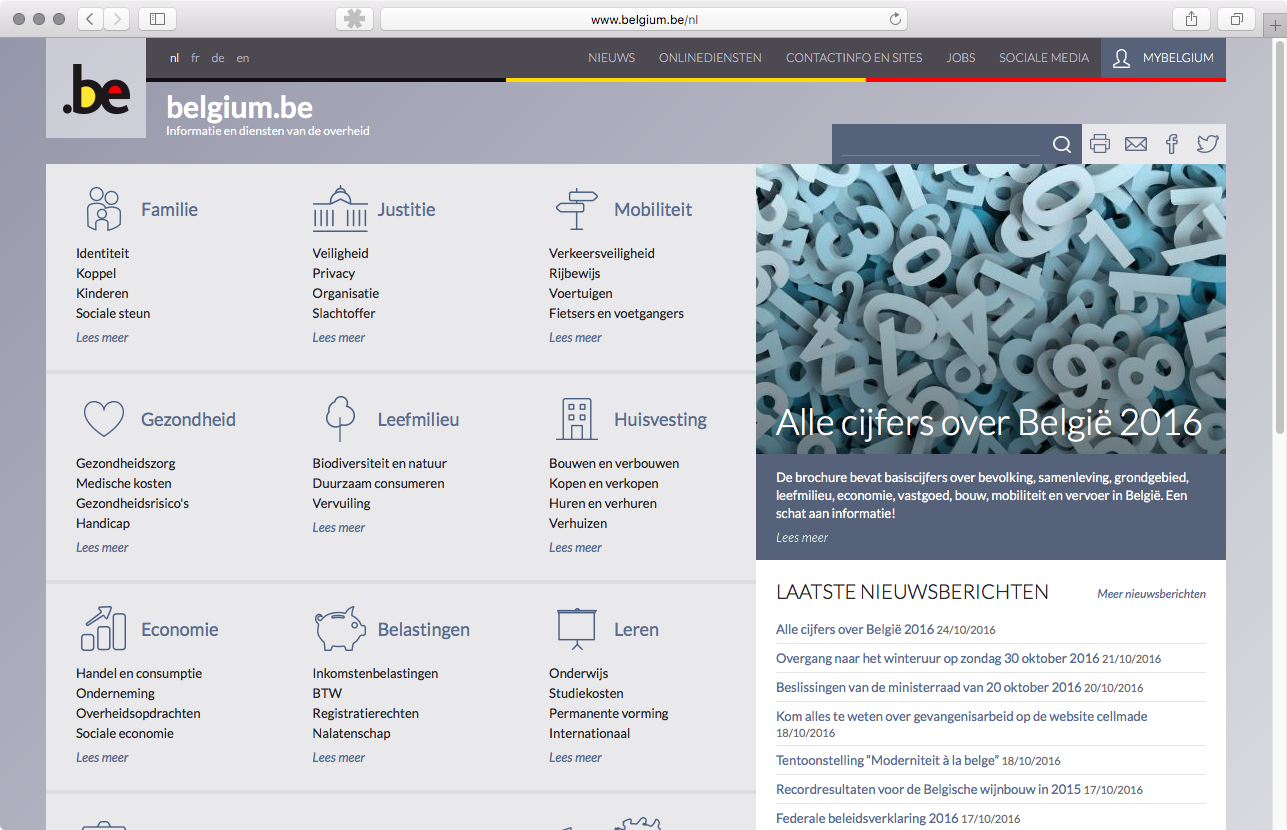Open the Jobs menu item
Image resolution: width=1287 pixels, height=830 pixels.
click(x=961, y=58)
